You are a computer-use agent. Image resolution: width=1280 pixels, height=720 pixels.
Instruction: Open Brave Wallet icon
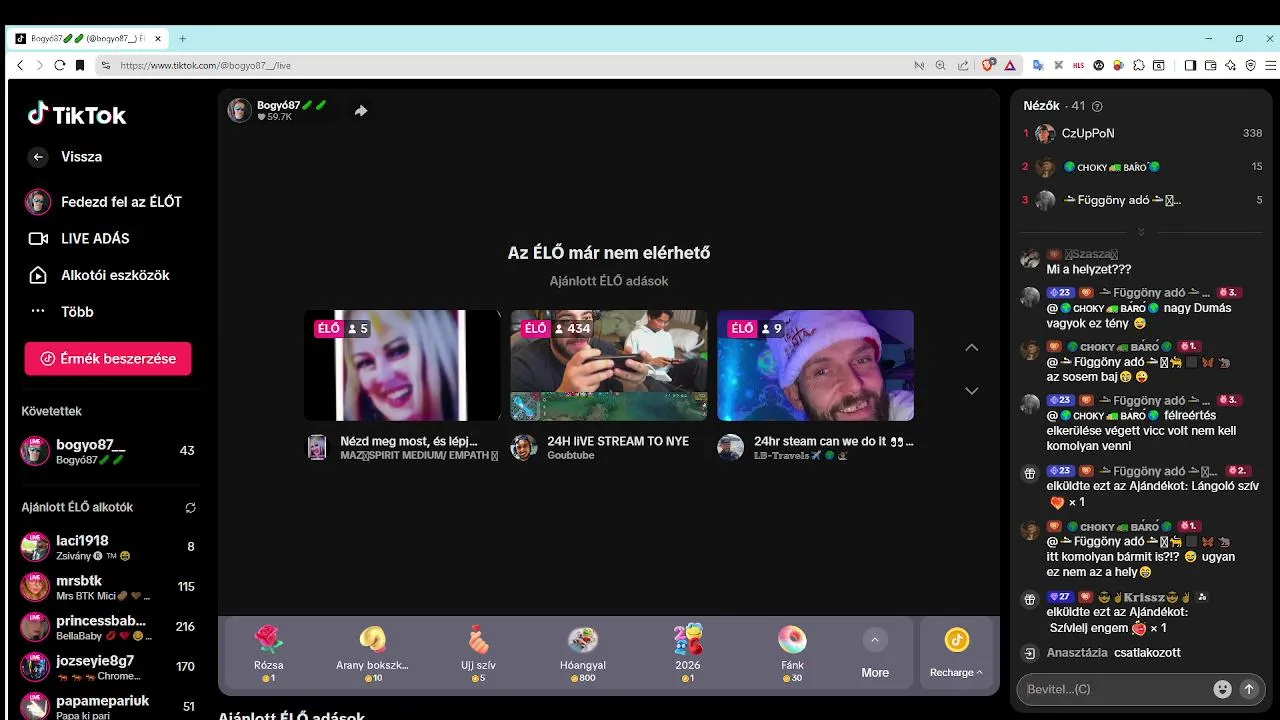pos(1210,65)
